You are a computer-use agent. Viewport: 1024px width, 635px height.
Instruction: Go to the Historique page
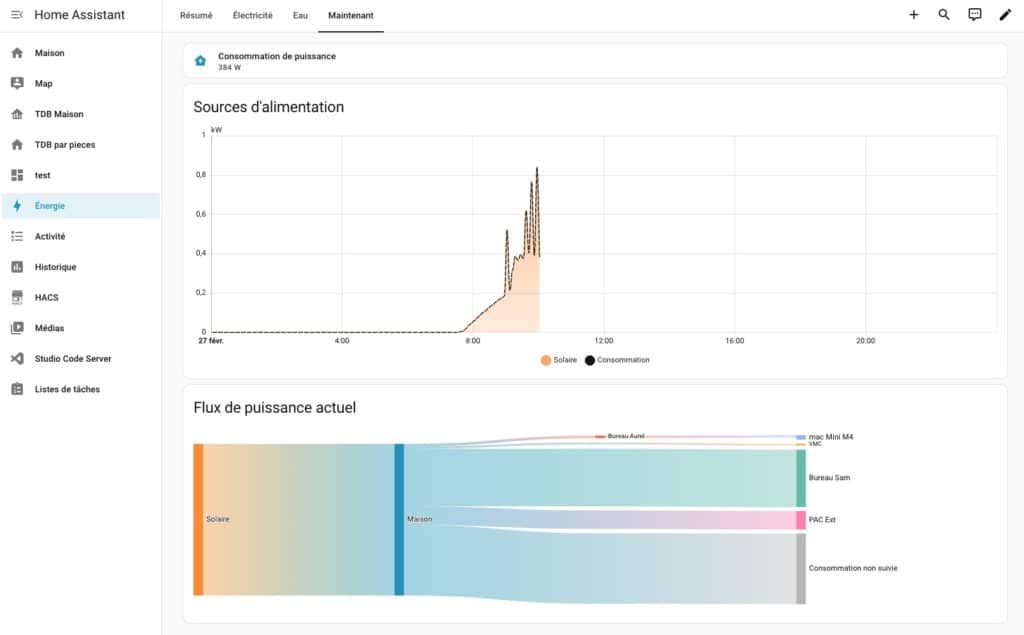pyautogui.click(x=55, y=267)
